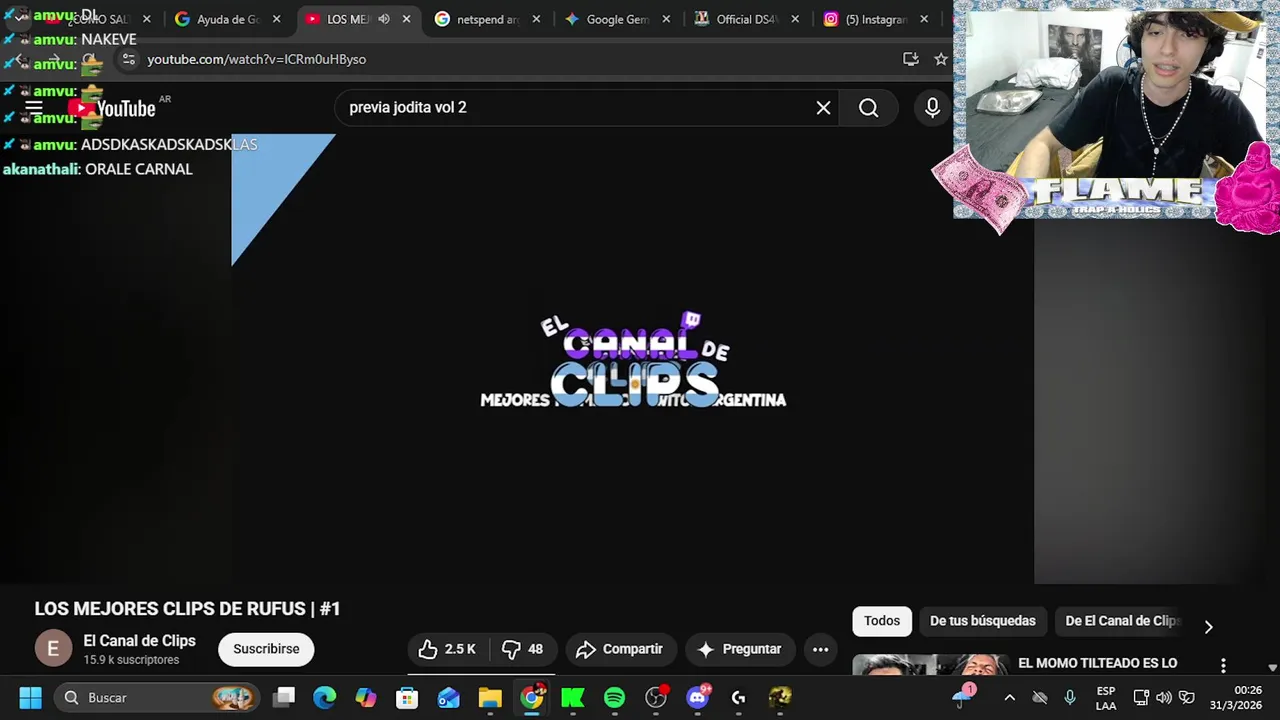Image resolution: width=1280 pixels, height=720 pixels.
Task: Dislike the video showing 48
Action: click(x=522, y=649)
